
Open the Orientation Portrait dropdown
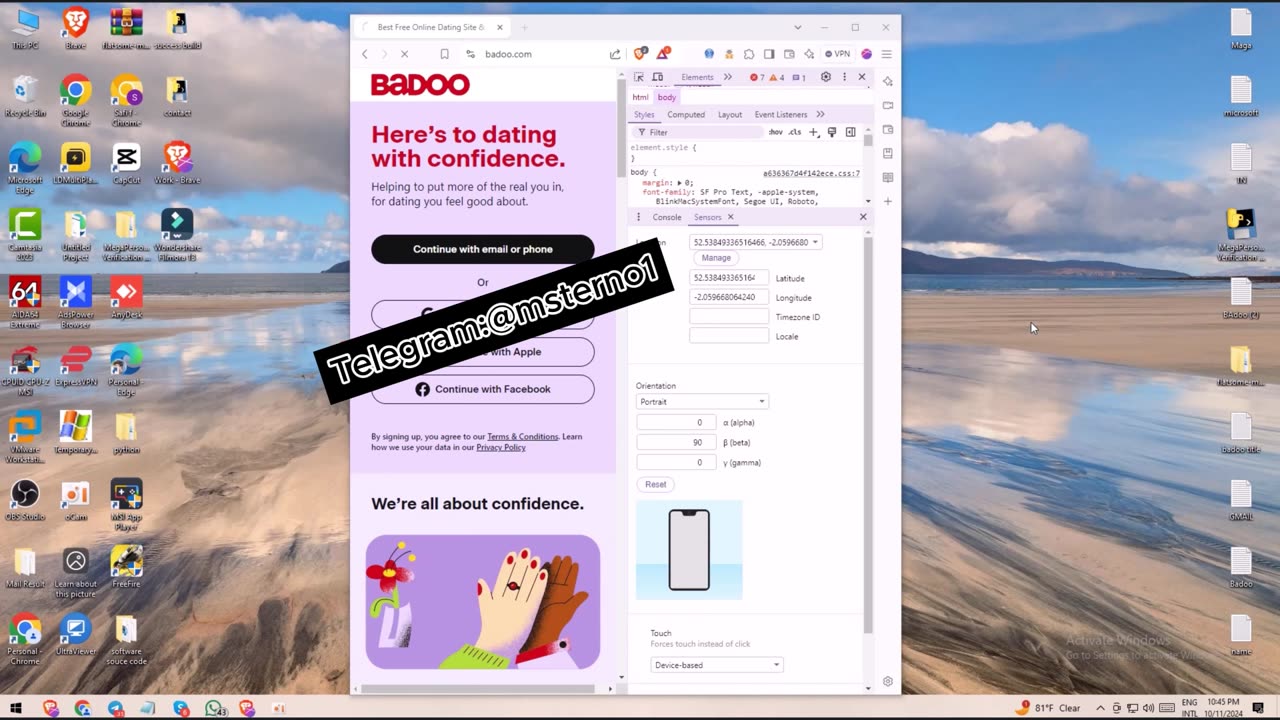click(702, 401)
